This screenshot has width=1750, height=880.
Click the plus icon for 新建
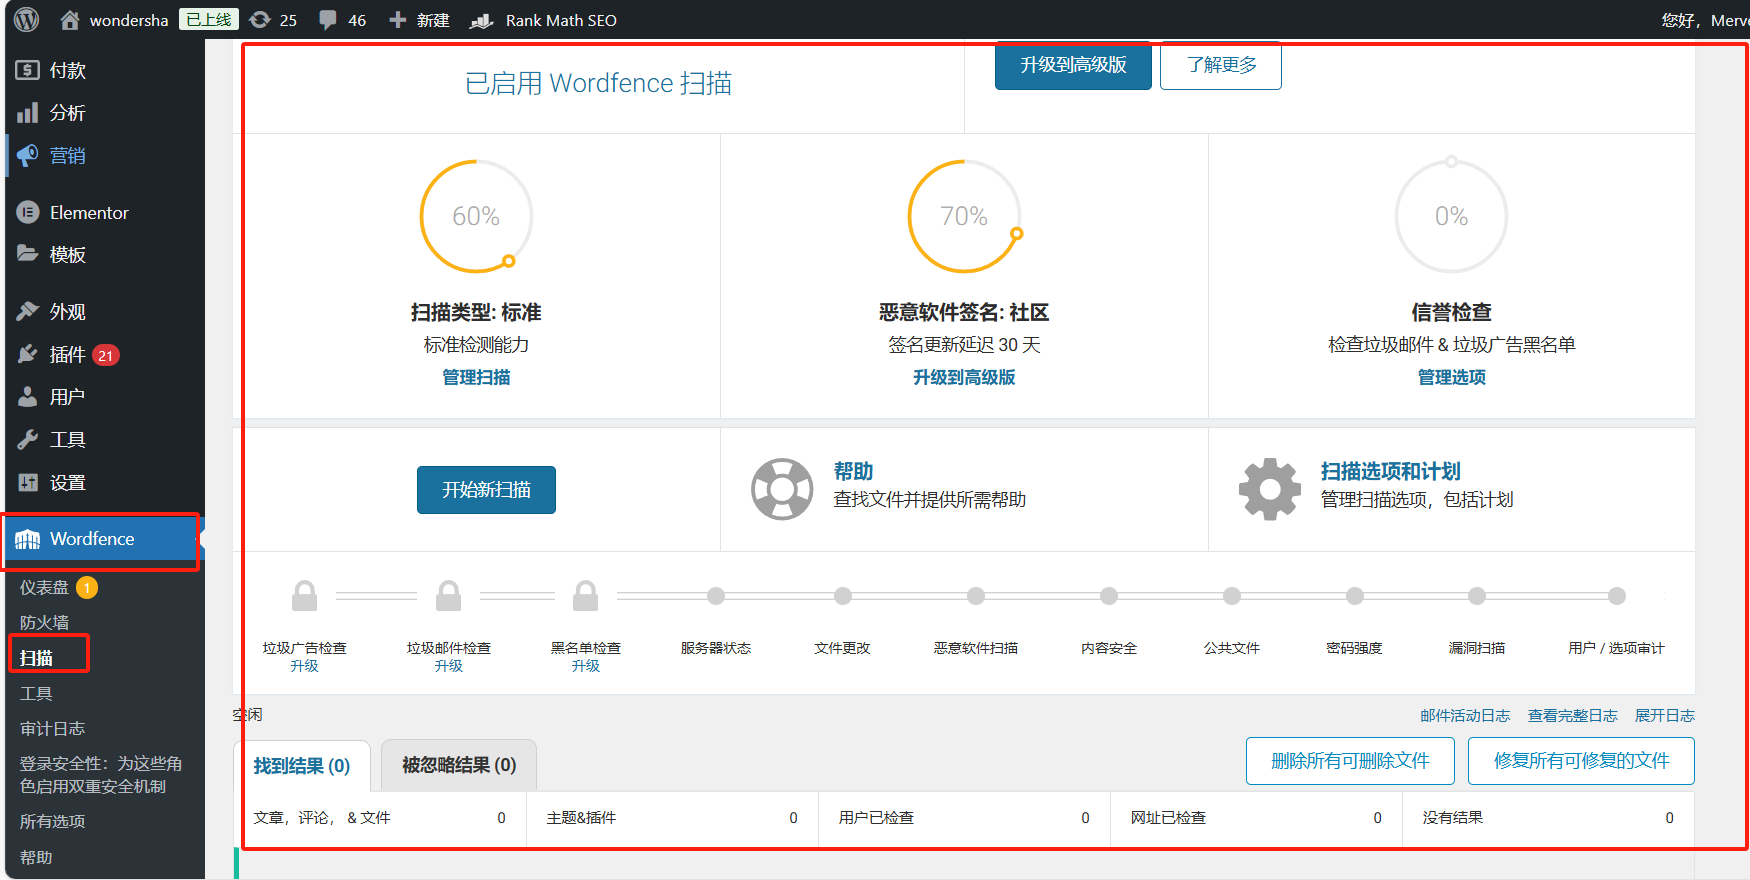click(398, 20)
